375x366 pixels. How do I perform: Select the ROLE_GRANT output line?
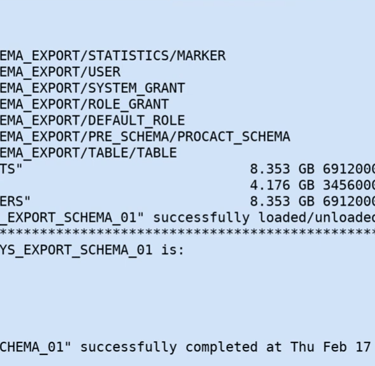[x=84, y=104]
